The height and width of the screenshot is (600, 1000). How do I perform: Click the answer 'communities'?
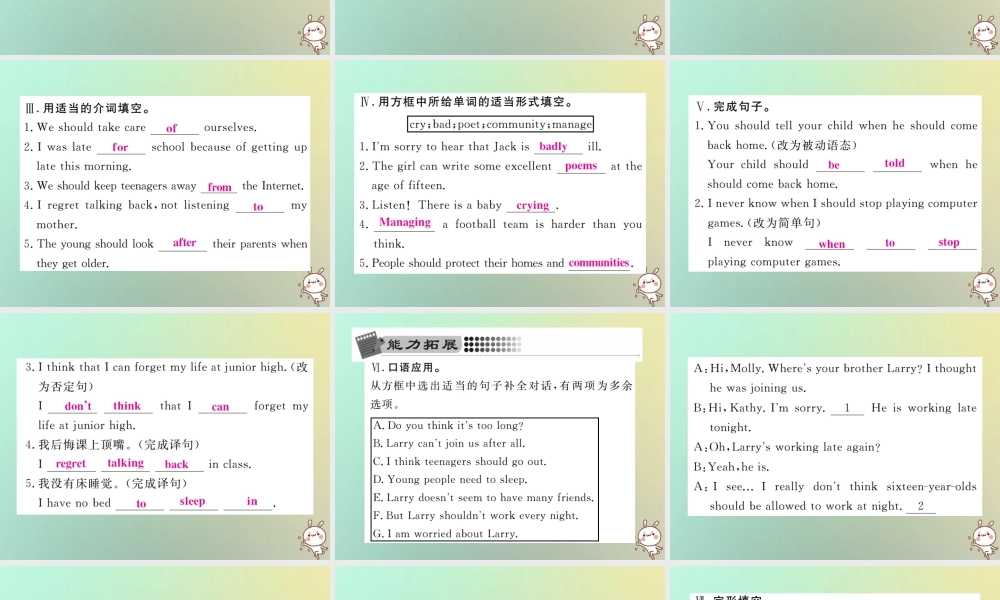tap(599, 263)
